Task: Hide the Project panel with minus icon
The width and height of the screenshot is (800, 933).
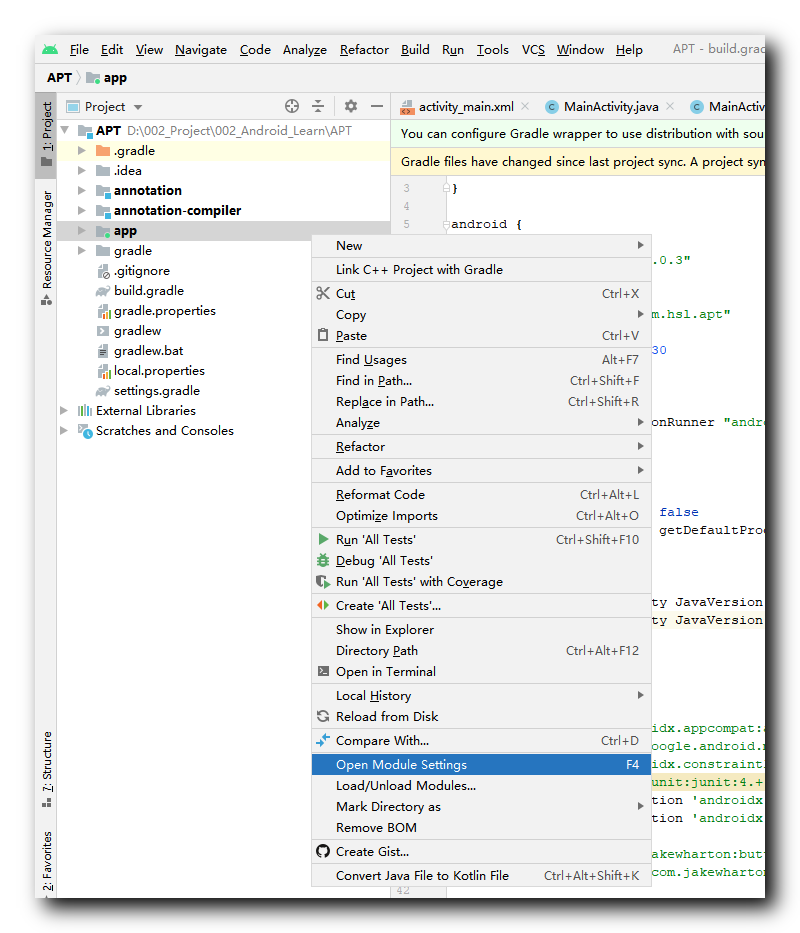Action: pyautogui.click(x=377, y=107)
